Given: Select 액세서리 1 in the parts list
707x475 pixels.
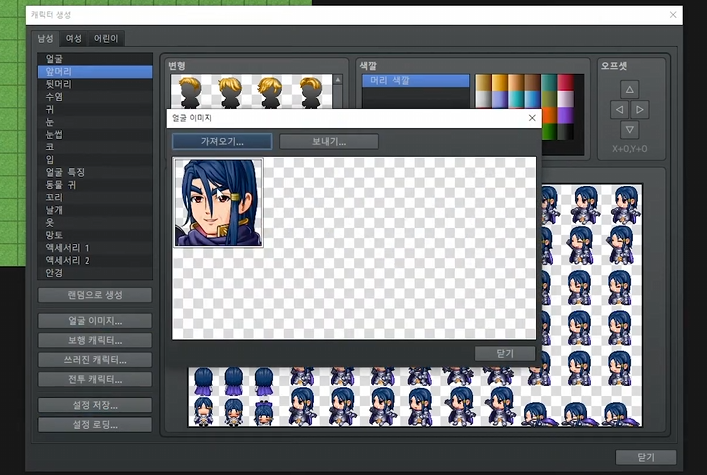Looking at the screenshot, I should (x=95, y=248).
